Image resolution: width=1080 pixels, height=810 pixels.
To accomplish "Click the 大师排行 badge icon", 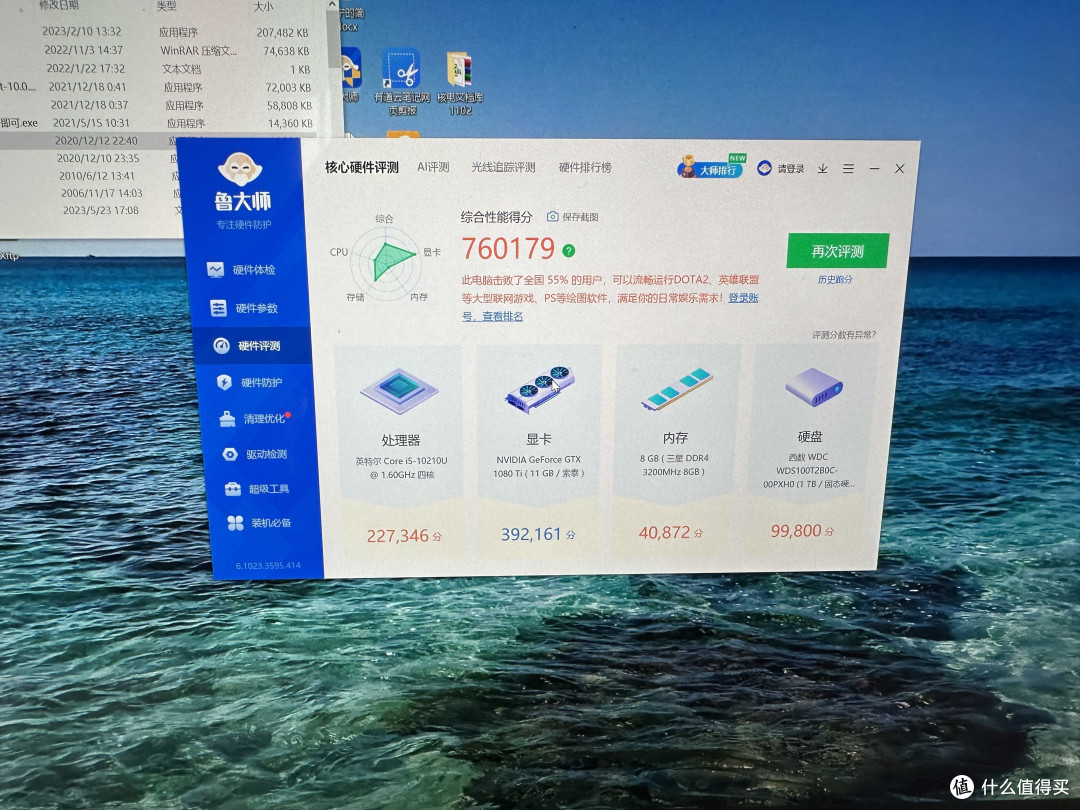I will click(711, 166).
